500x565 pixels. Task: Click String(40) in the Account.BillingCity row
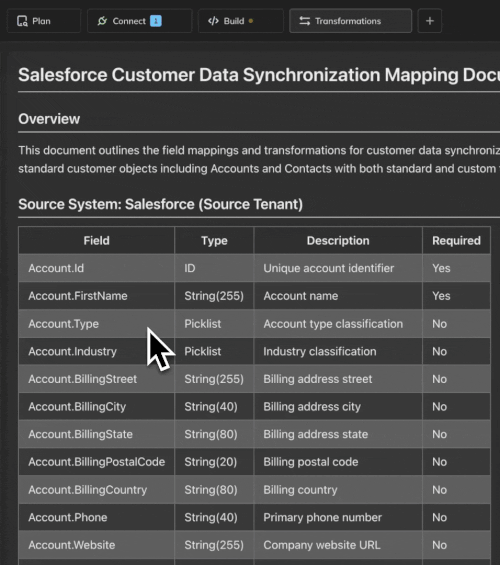[x=214, y=406]
